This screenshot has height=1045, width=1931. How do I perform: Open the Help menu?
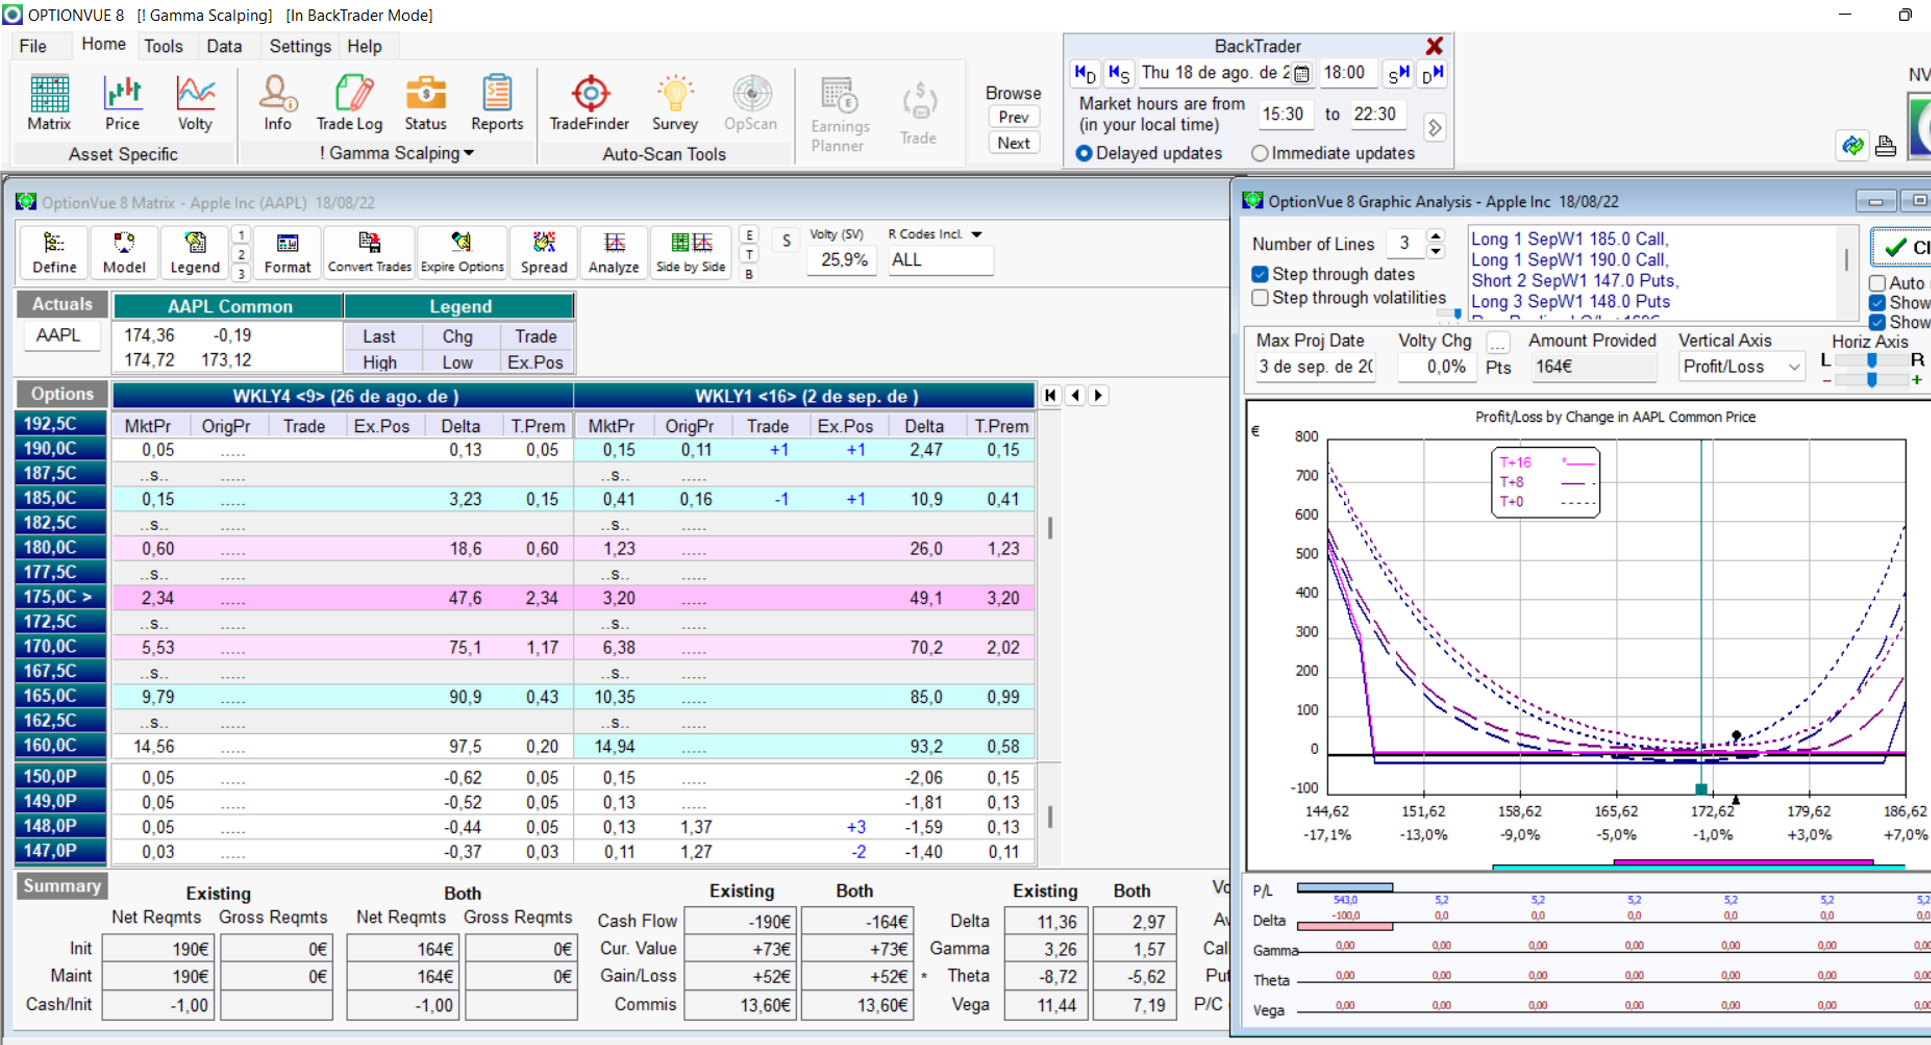pyautogui.click(x=364, y=46)
